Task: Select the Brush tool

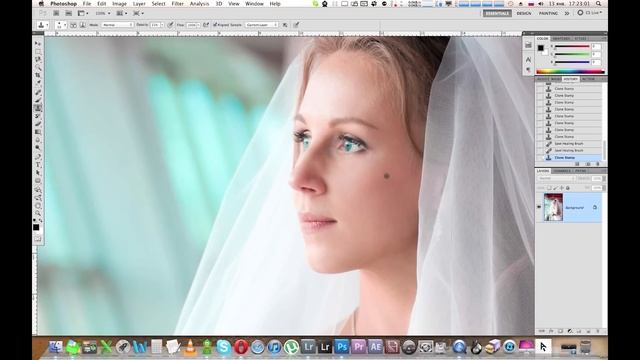Action: pos(38,100)
